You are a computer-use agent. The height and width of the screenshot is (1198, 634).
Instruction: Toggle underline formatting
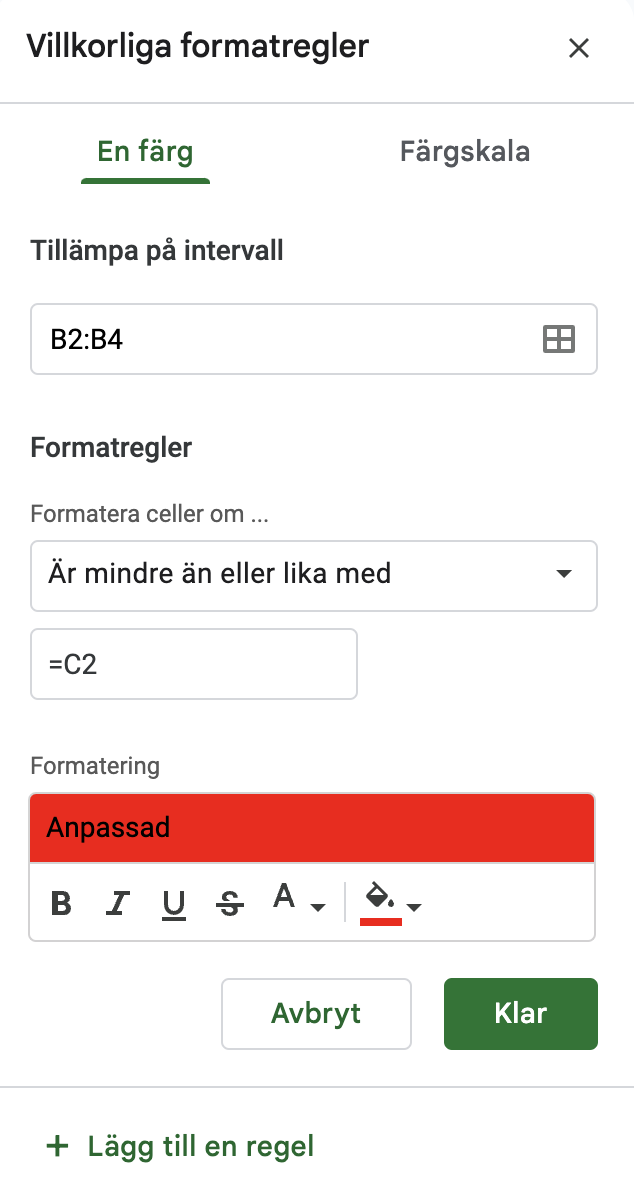tap(174, 904)
